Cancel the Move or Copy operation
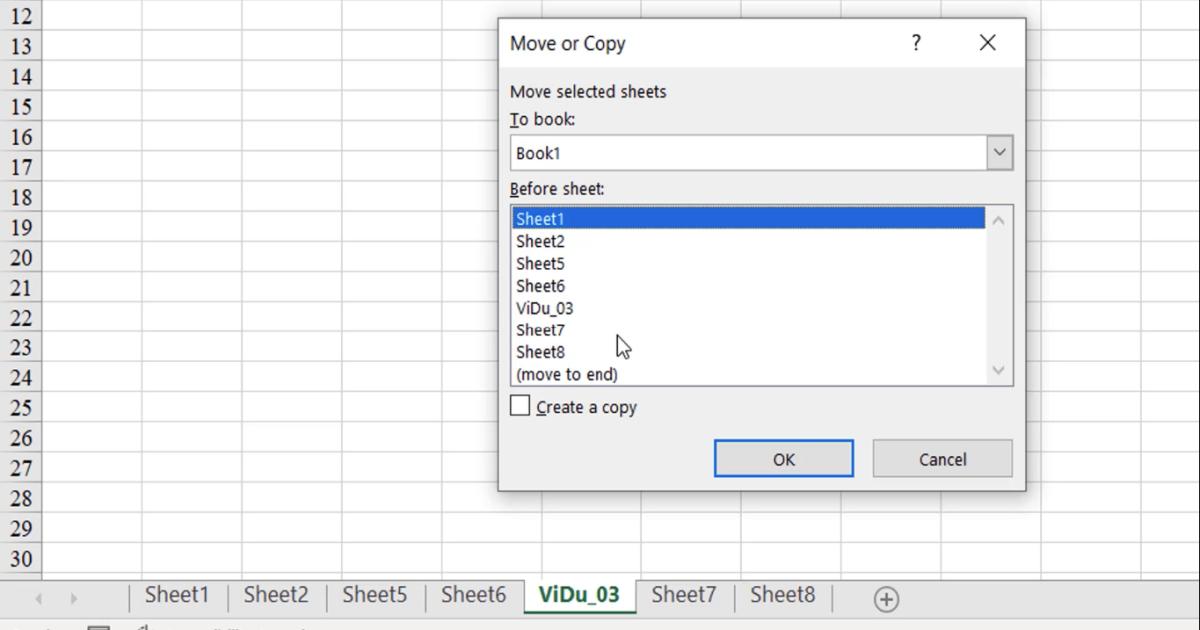 click(941, 458)
